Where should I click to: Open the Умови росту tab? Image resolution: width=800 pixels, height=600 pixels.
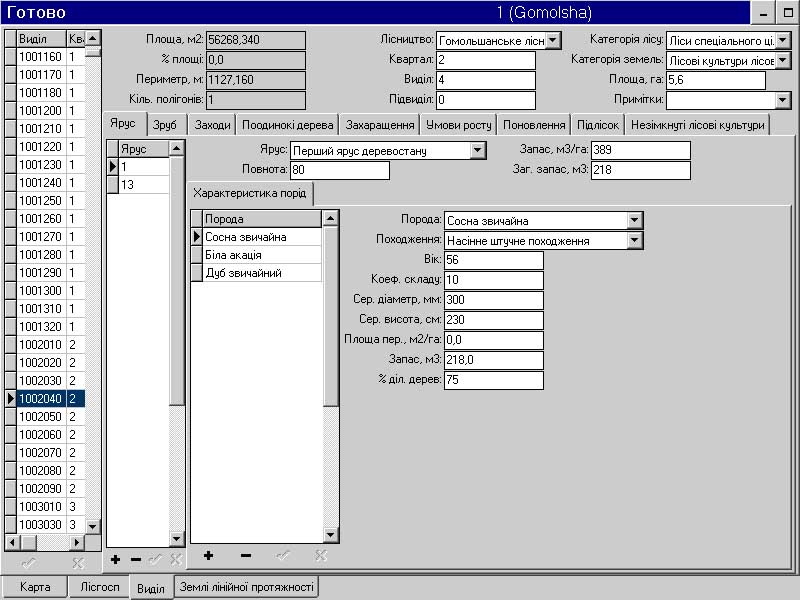(x=458, y=126)
